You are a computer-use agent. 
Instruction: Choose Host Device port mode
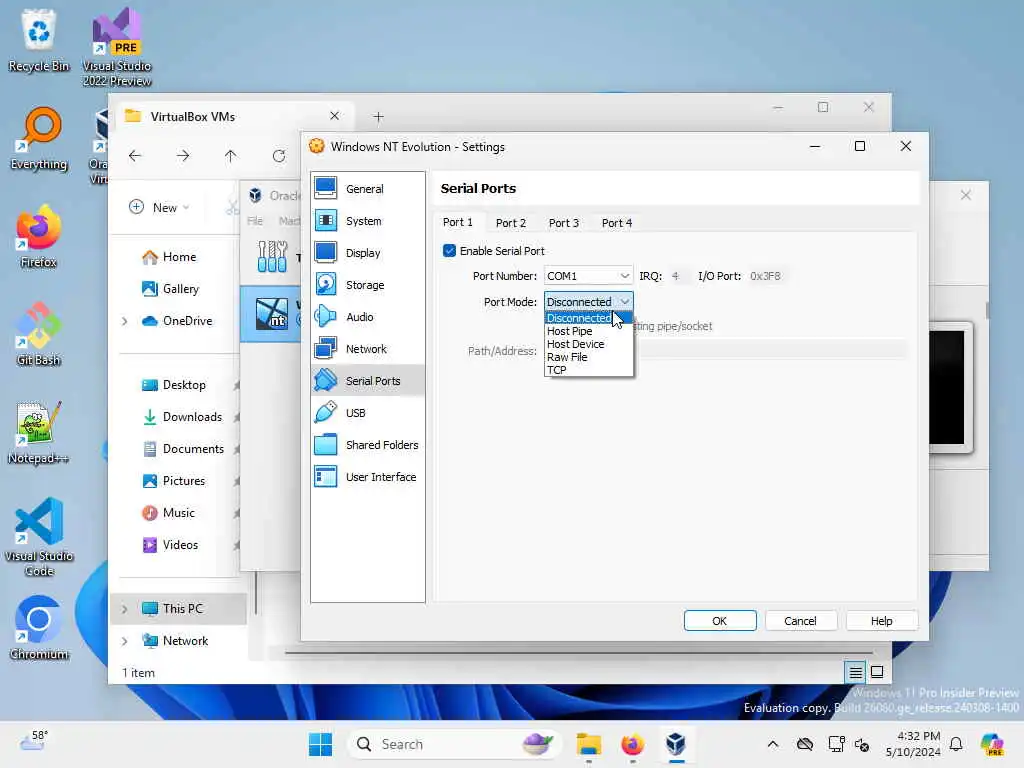[x=588, y=344]
